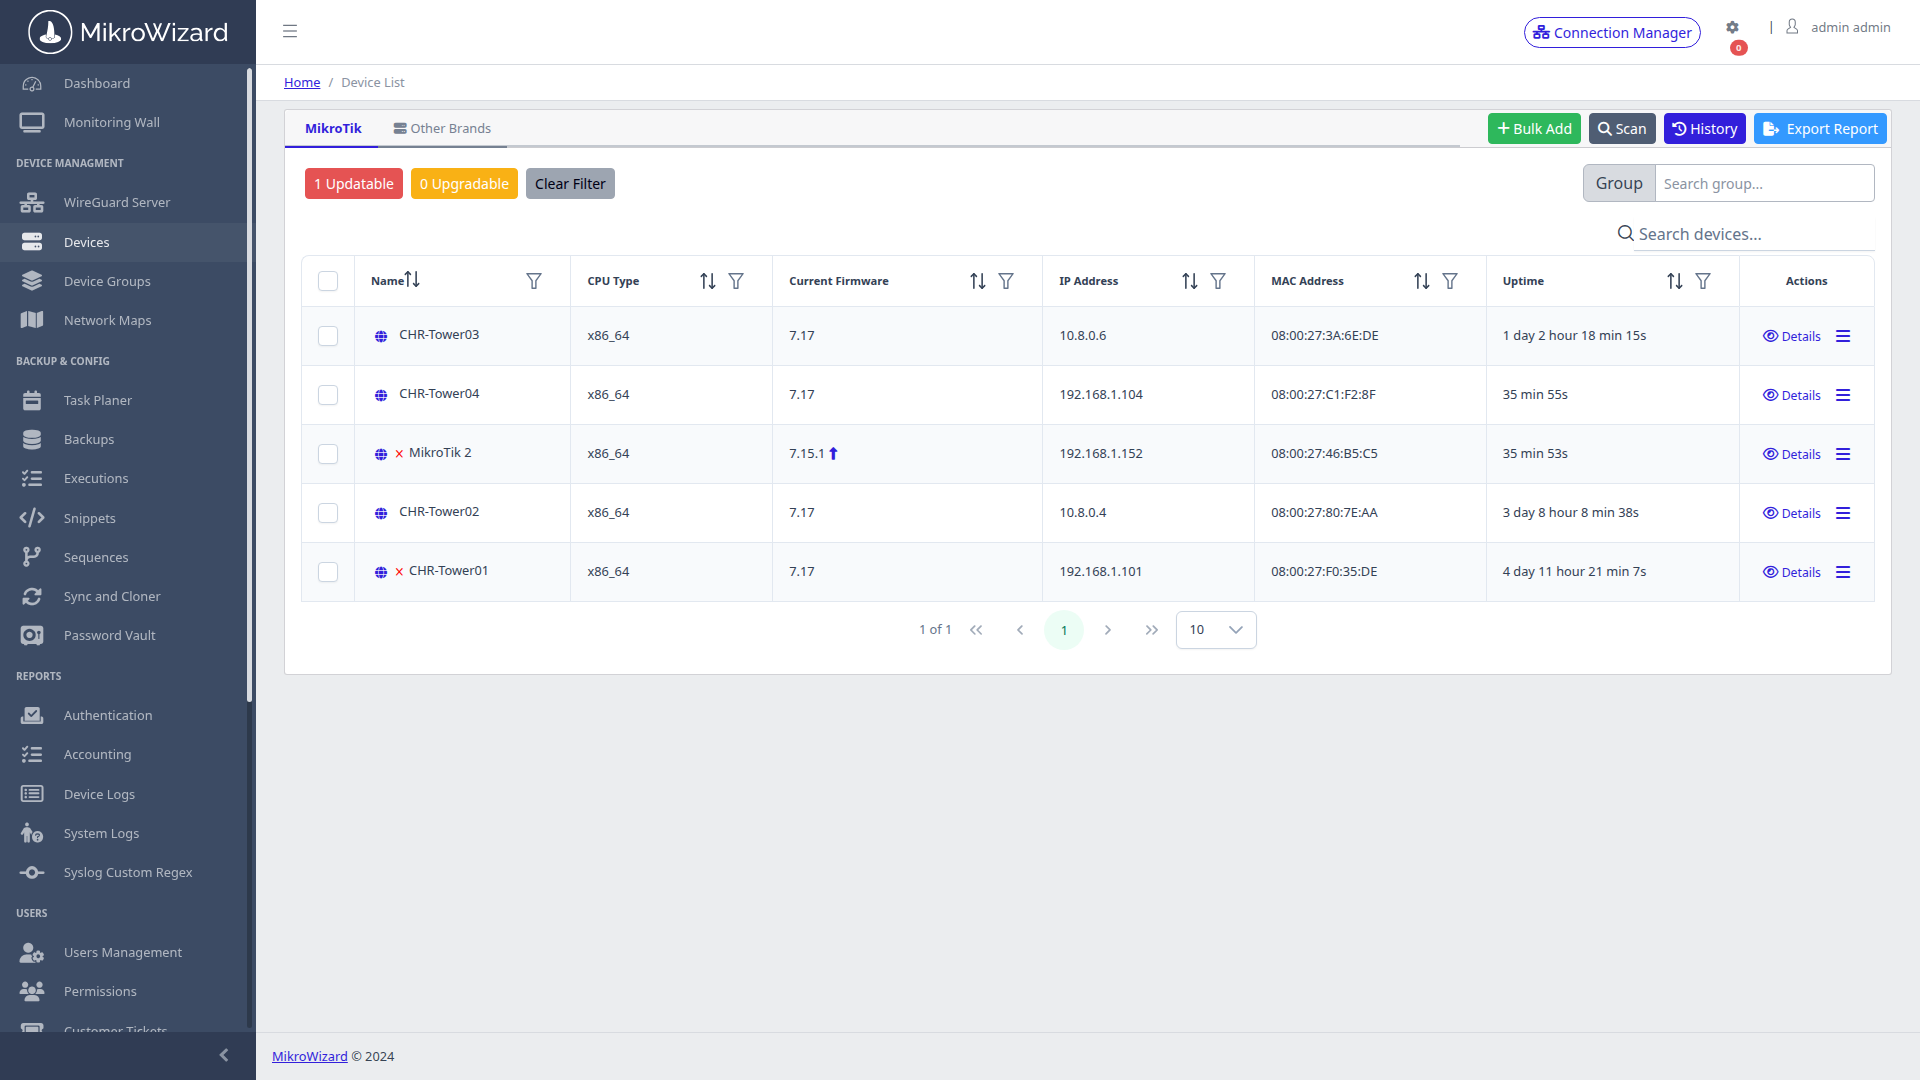Open the Connection Manager
Image resolution: width=1920 pixels, height=1080 pixels.
tap(1612, 32)
